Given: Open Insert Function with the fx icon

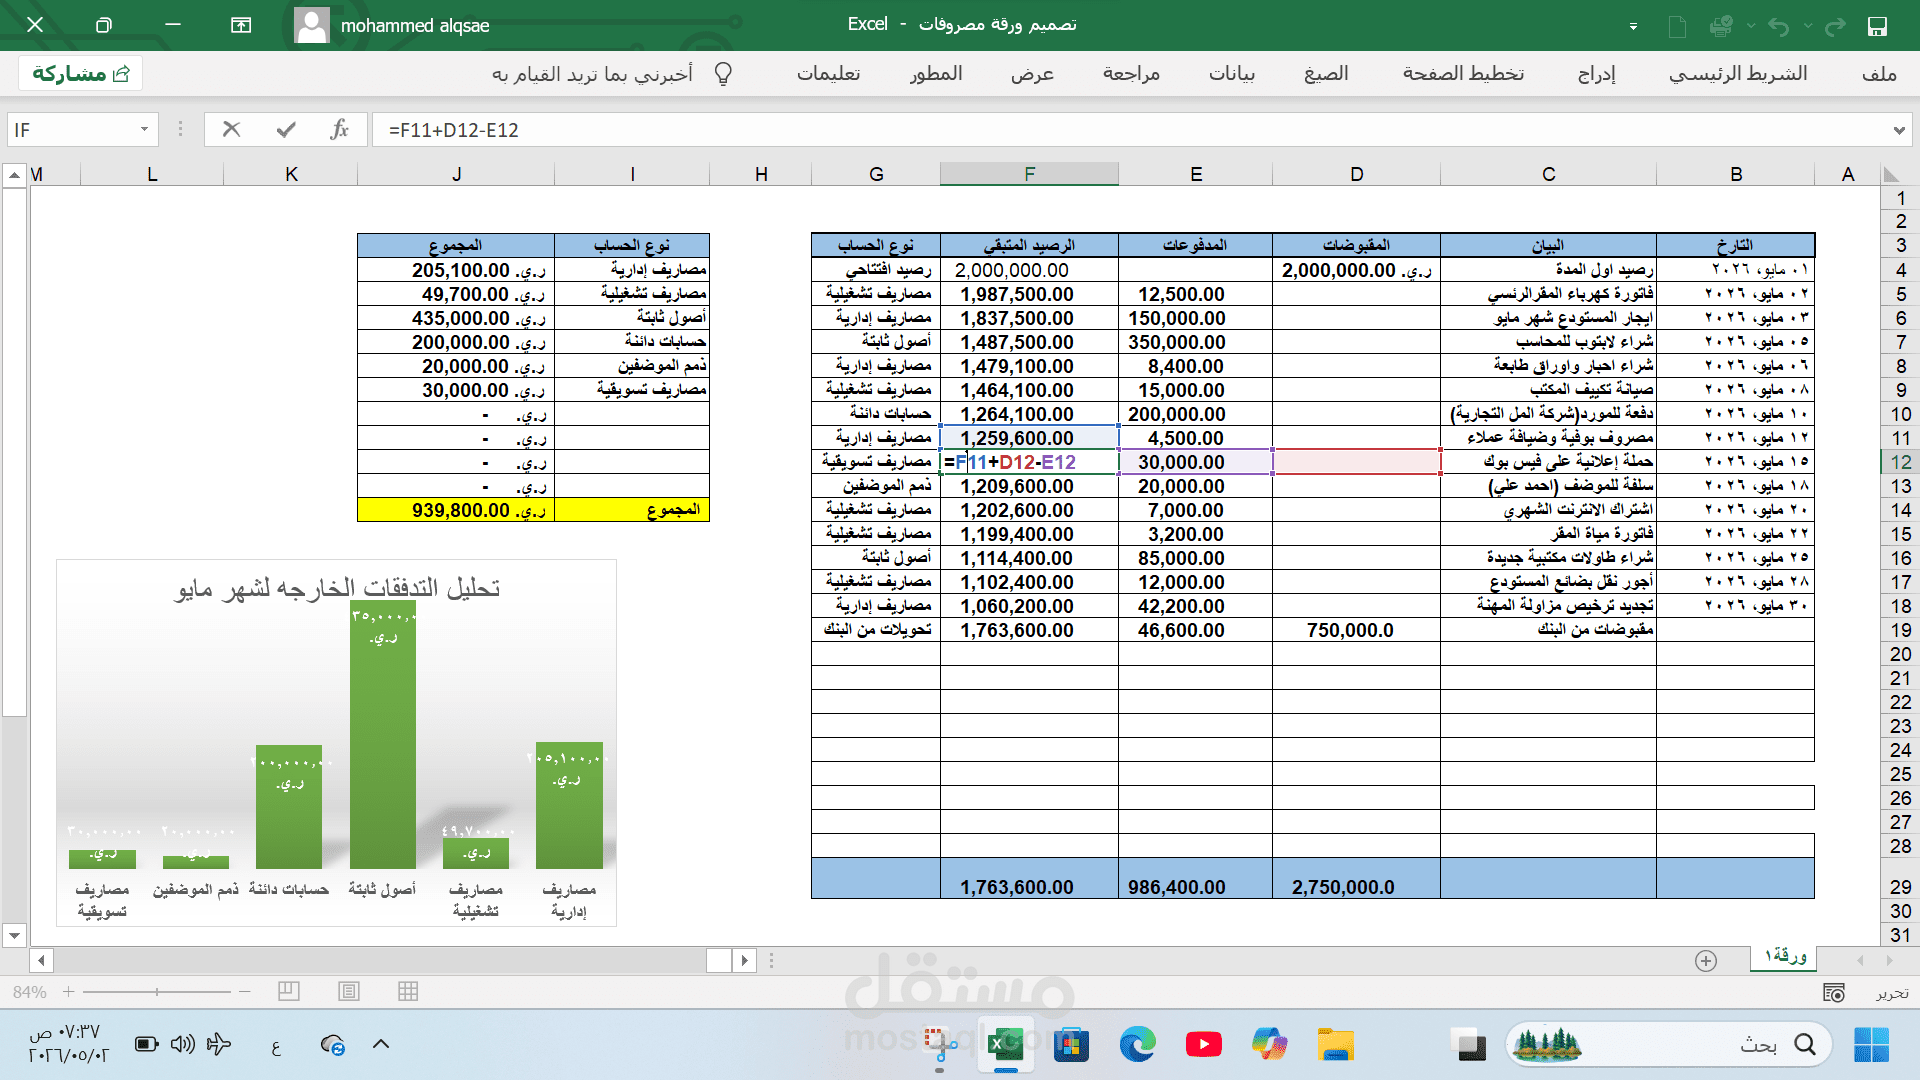Looking at the screenshot, I should [x=340, y=129].
